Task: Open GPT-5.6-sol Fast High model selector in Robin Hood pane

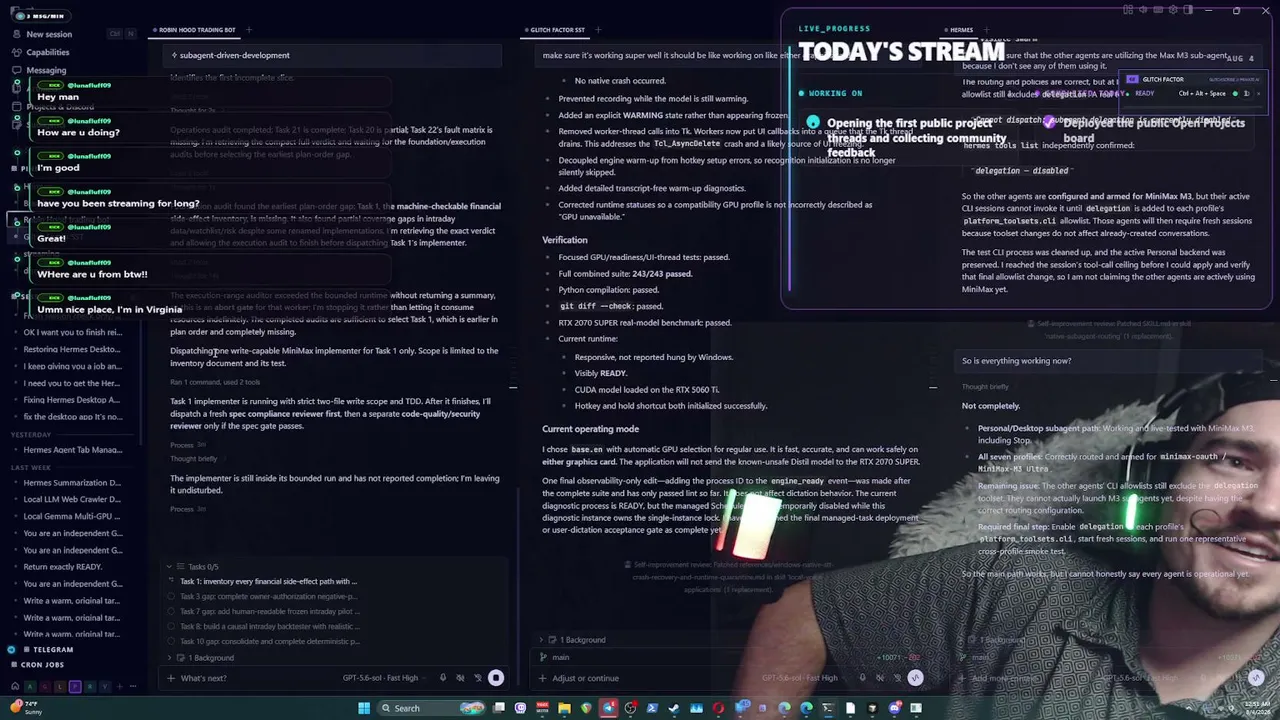Action: (x=380, y=678)
